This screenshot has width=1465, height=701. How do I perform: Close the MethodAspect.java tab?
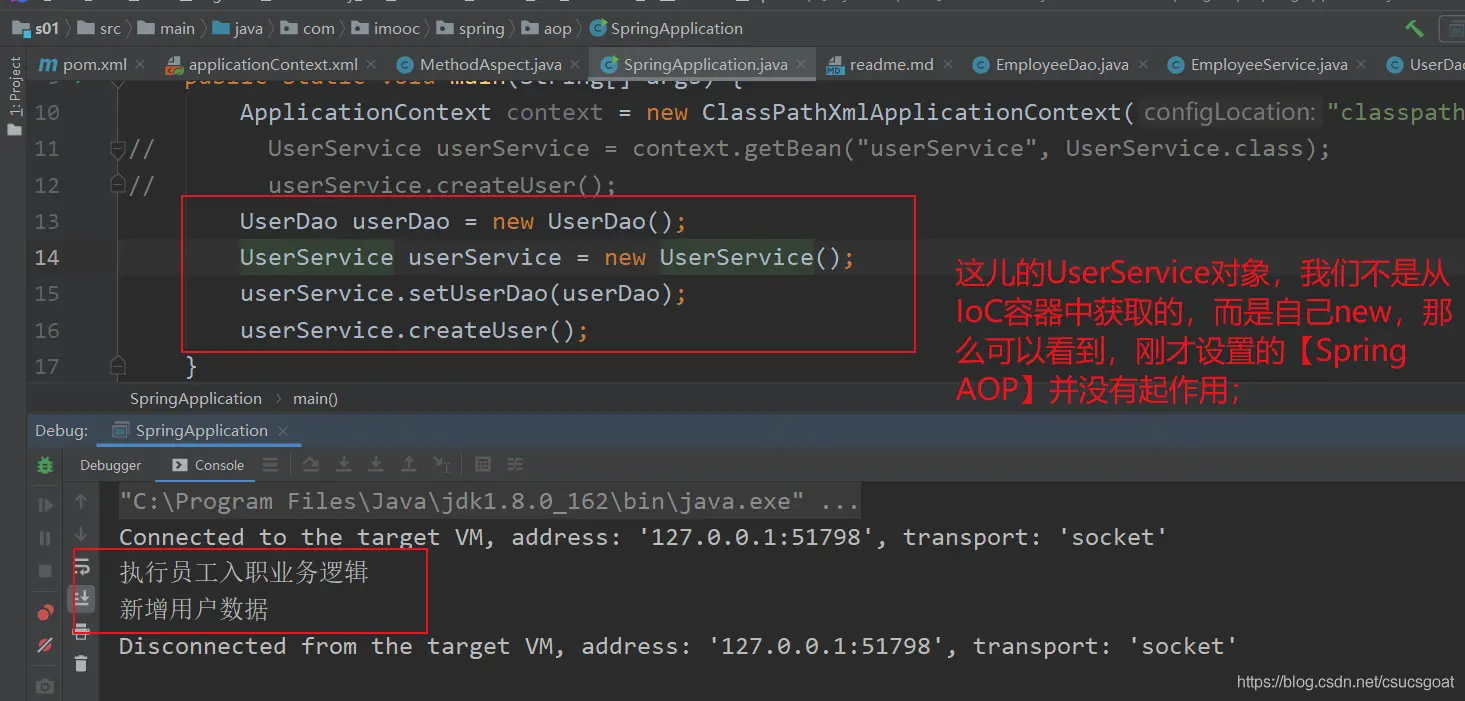(574, 64)
